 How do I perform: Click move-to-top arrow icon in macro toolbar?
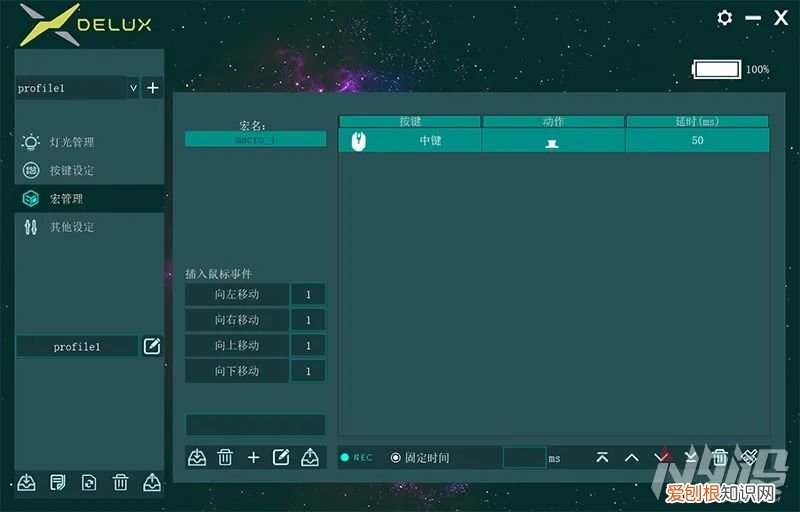[602, 457]
